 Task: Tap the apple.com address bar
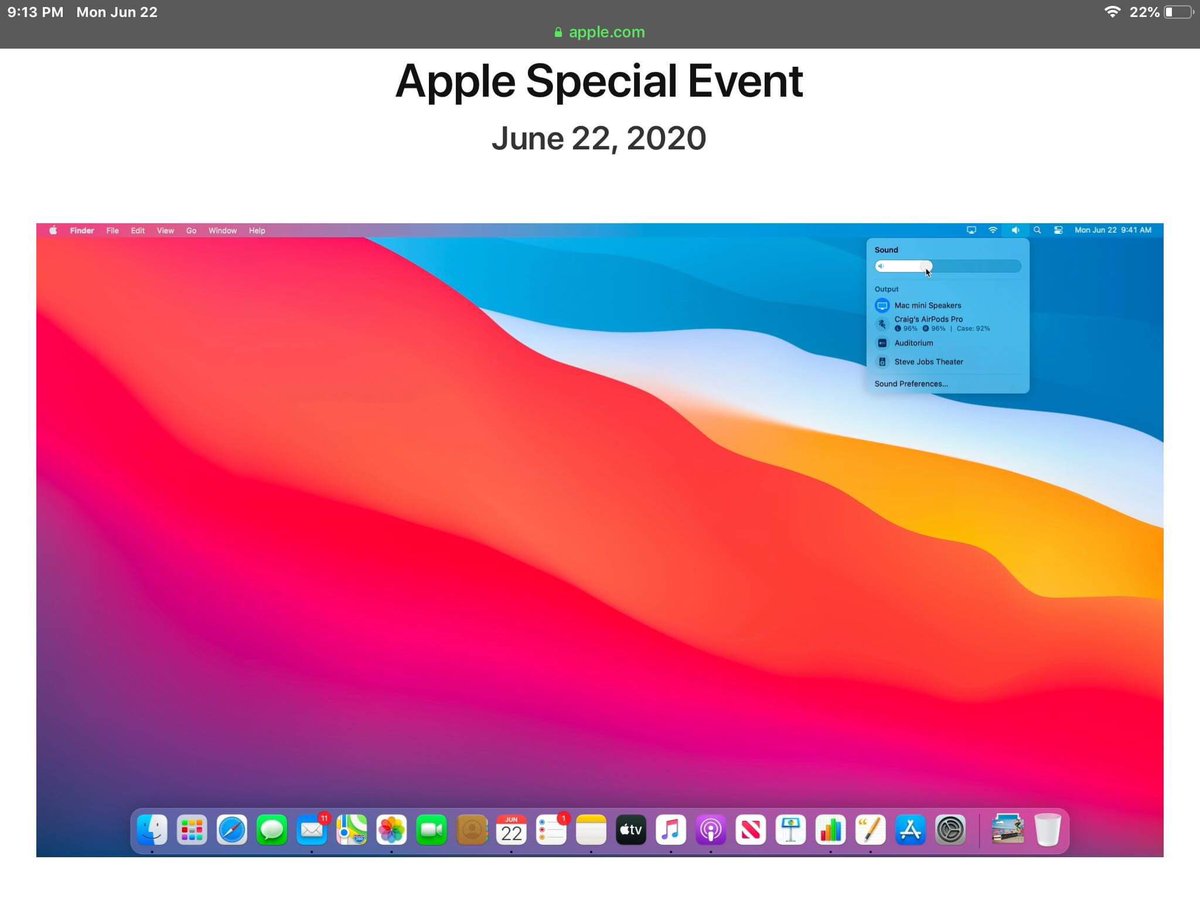tap(600, 32)
